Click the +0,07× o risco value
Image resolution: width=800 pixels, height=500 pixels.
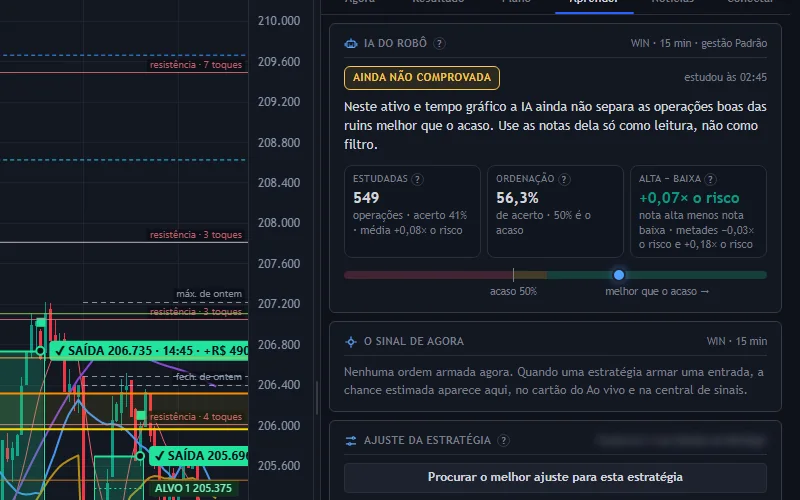(689, 198)
